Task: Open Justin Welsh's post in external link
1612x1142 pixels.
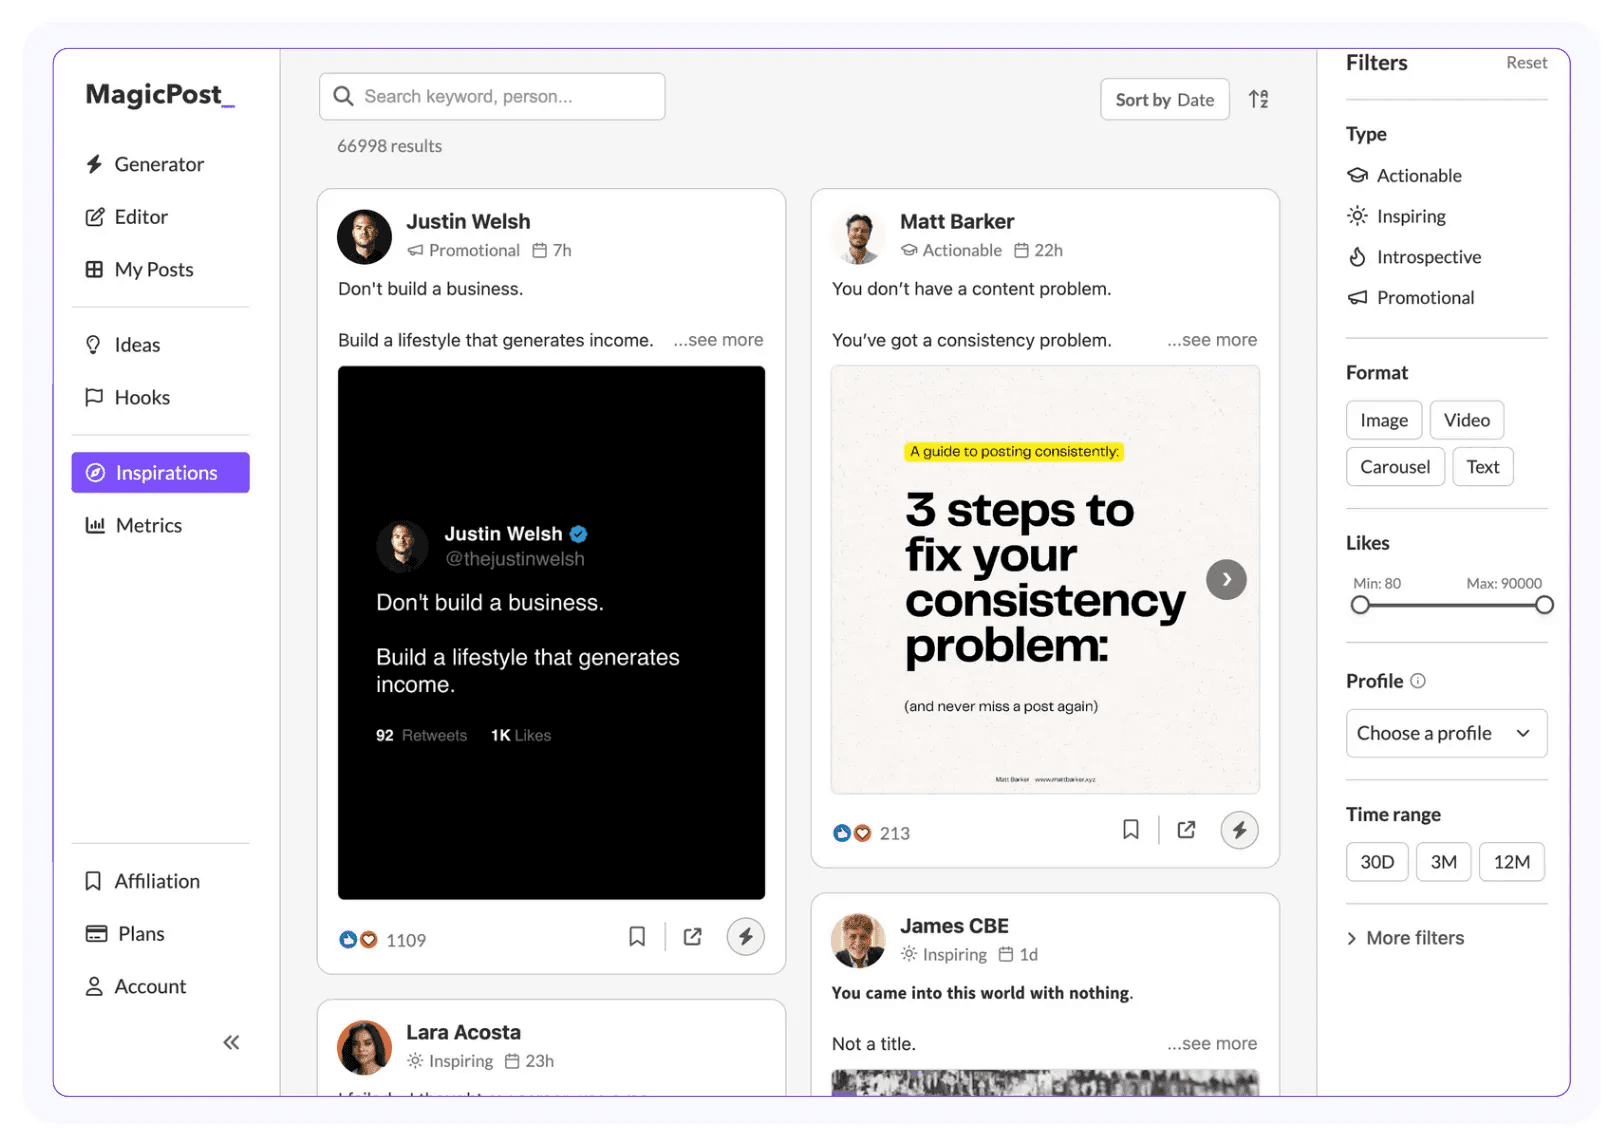Action: [692, 936]
